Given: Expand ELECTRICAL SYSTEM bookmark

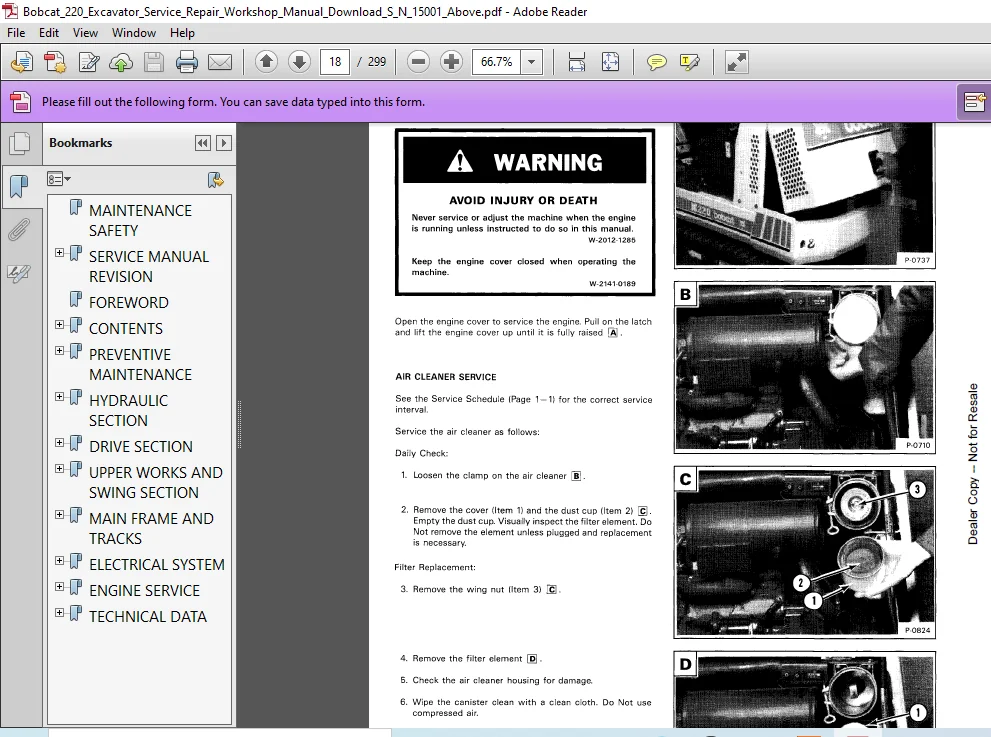Looking at the screenshot, I should (x=59, y=561).
